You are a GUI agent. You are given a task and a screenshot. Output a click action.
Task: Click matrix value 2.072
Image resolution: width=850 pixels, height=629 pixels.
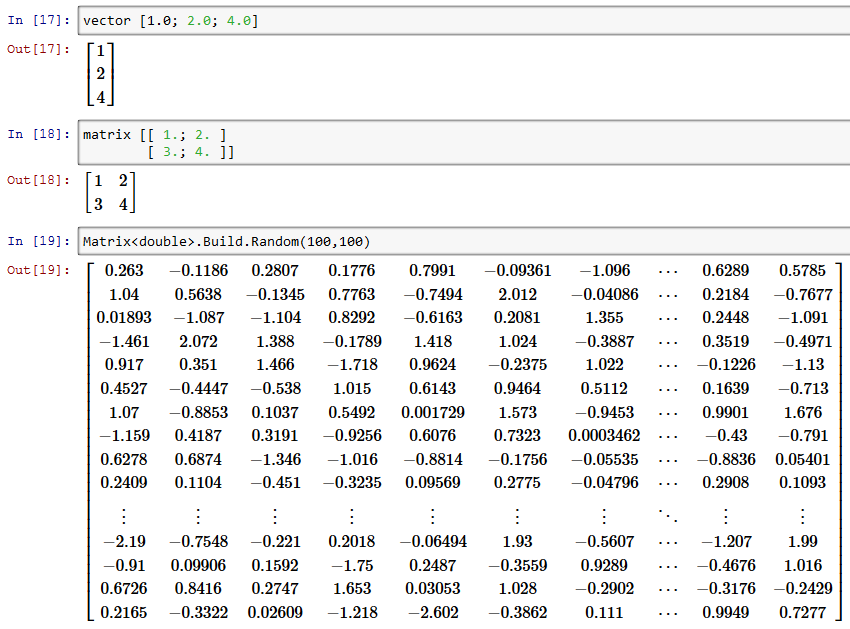pyautogui.click(x=198, y=342)
